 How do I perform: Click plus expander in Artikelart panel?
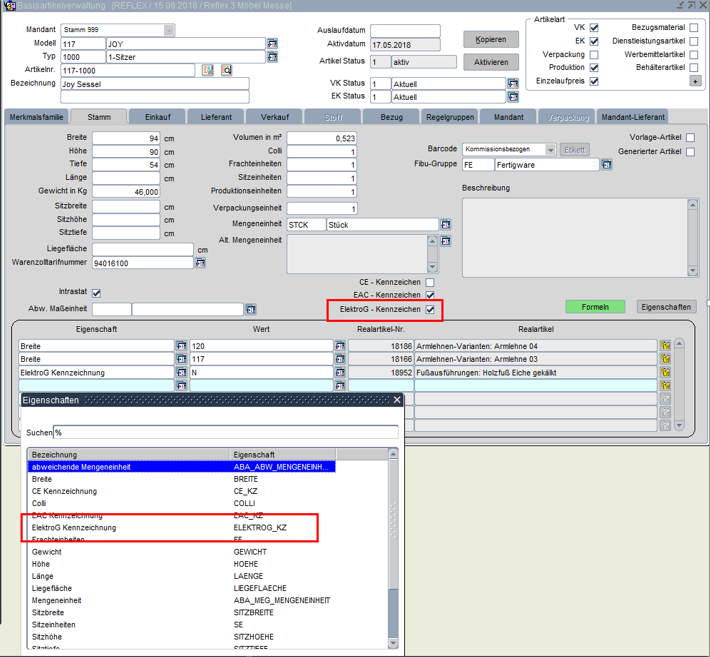[695, 81]
